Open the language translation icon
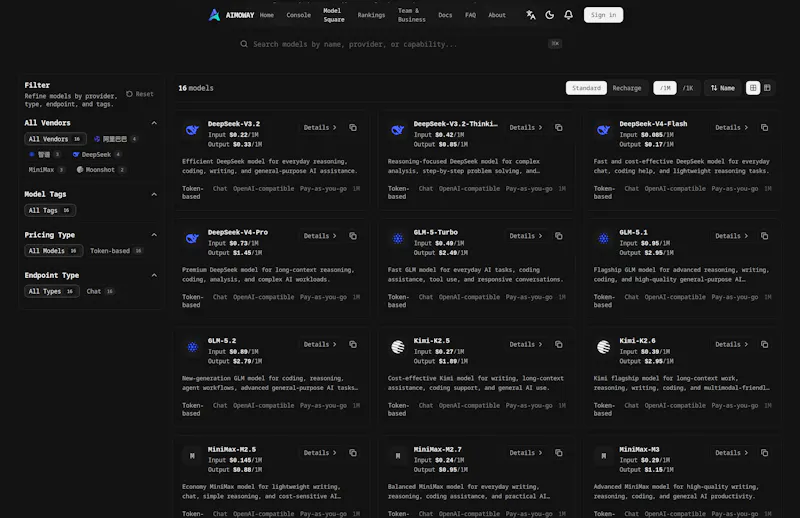This screenshot has height=518, width=800. [531, 15]
